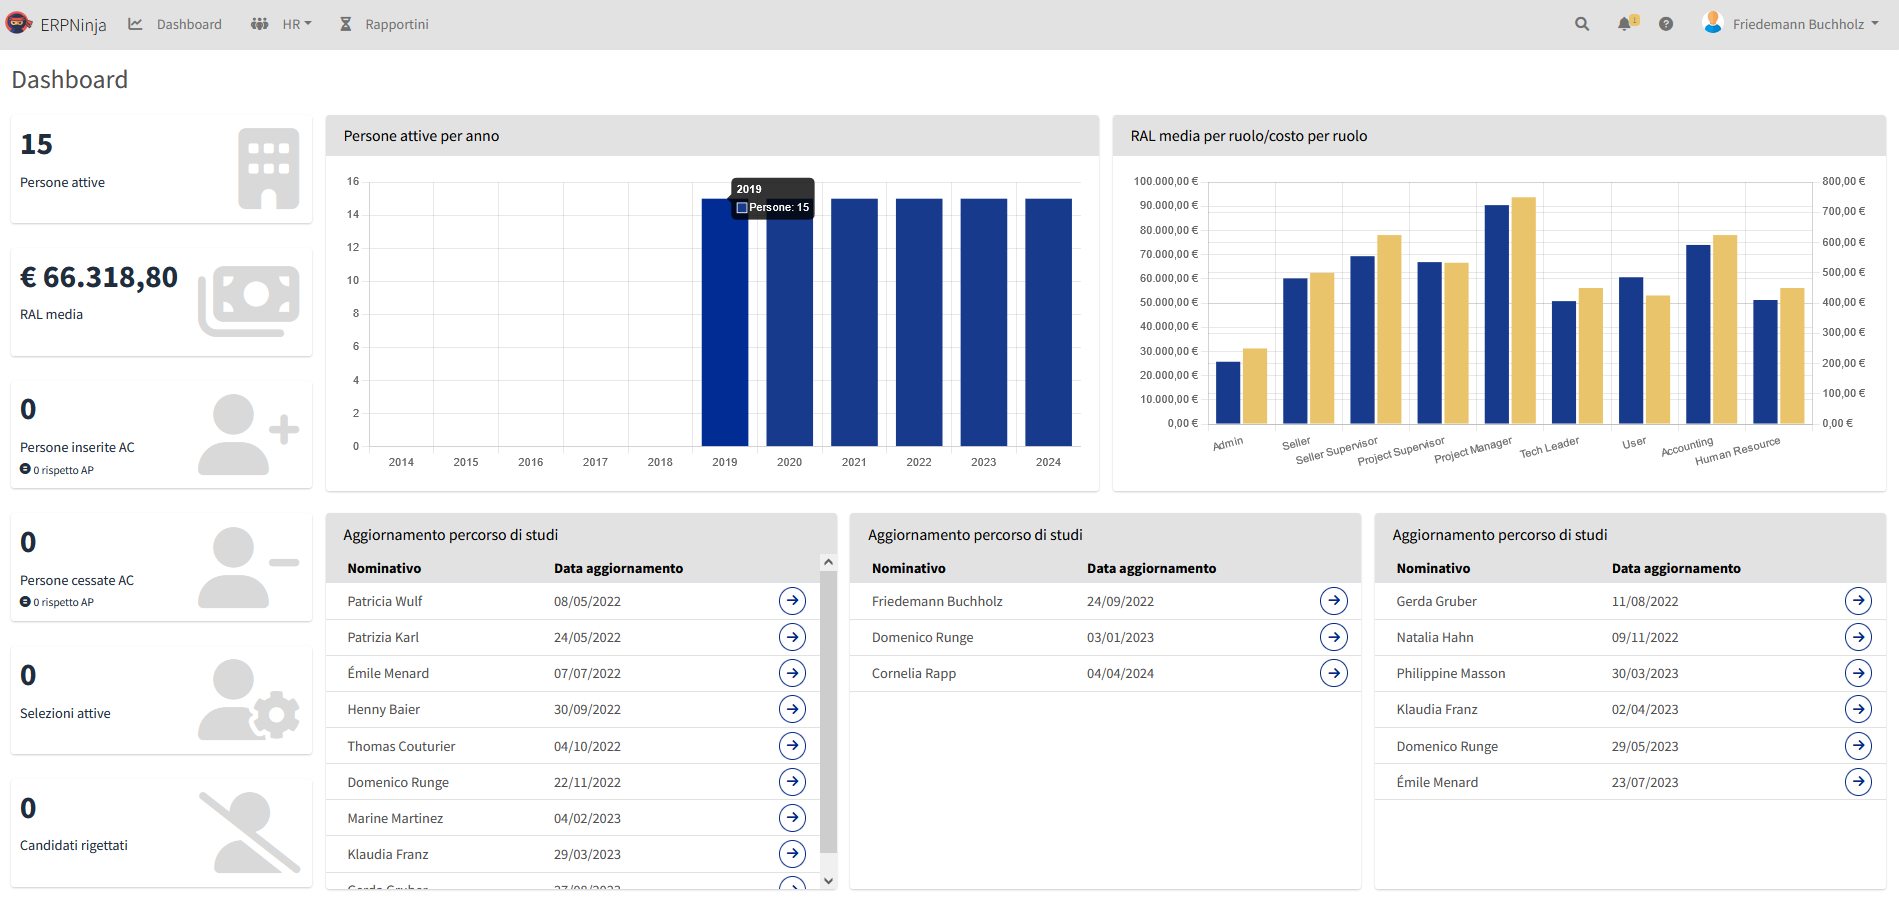Click the € 66.318,80 RAL media value

(x=99, y=277)
